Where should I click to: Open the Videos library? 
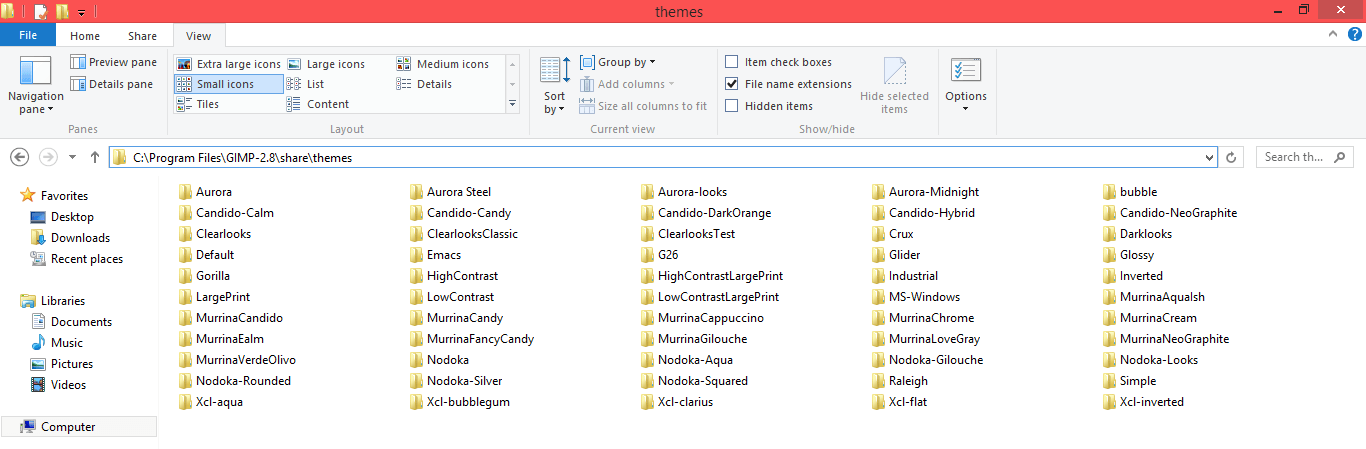pos(69,385)
